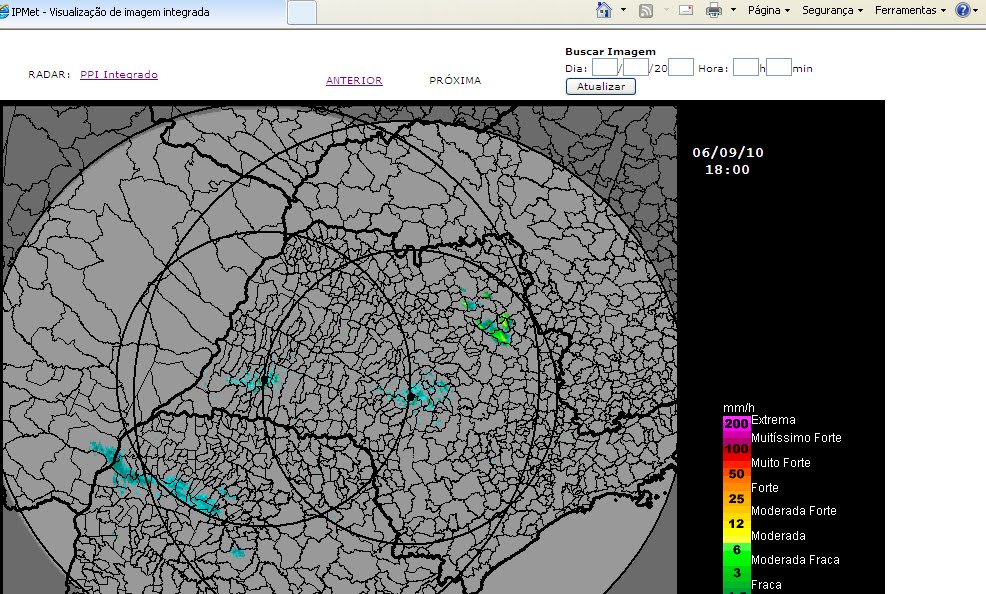This screenshot has width=986, height=594.
Task: Click the orange 50 legend swatch
Action: point(736,474)
